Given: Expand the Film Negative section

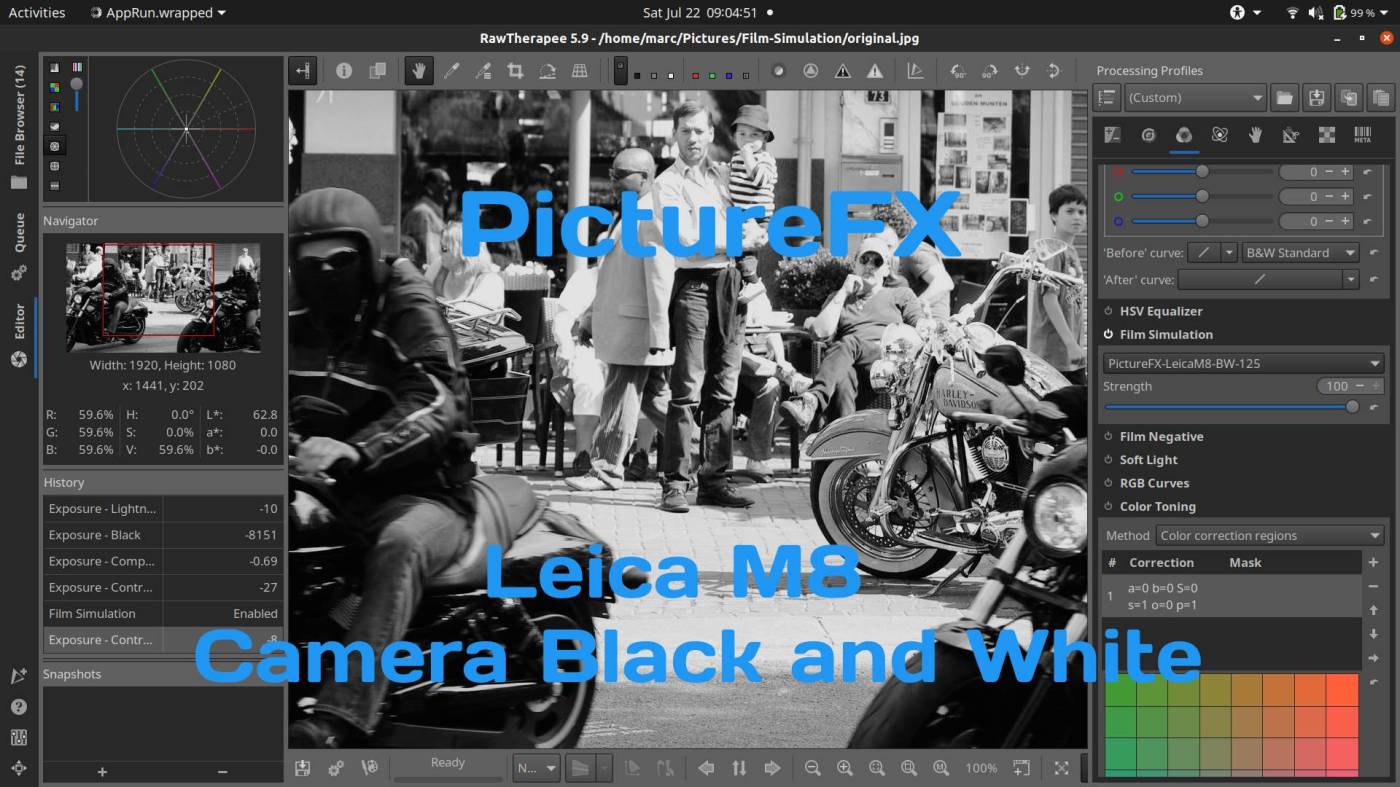Looking at the screenshot, I should (1161, 437).
